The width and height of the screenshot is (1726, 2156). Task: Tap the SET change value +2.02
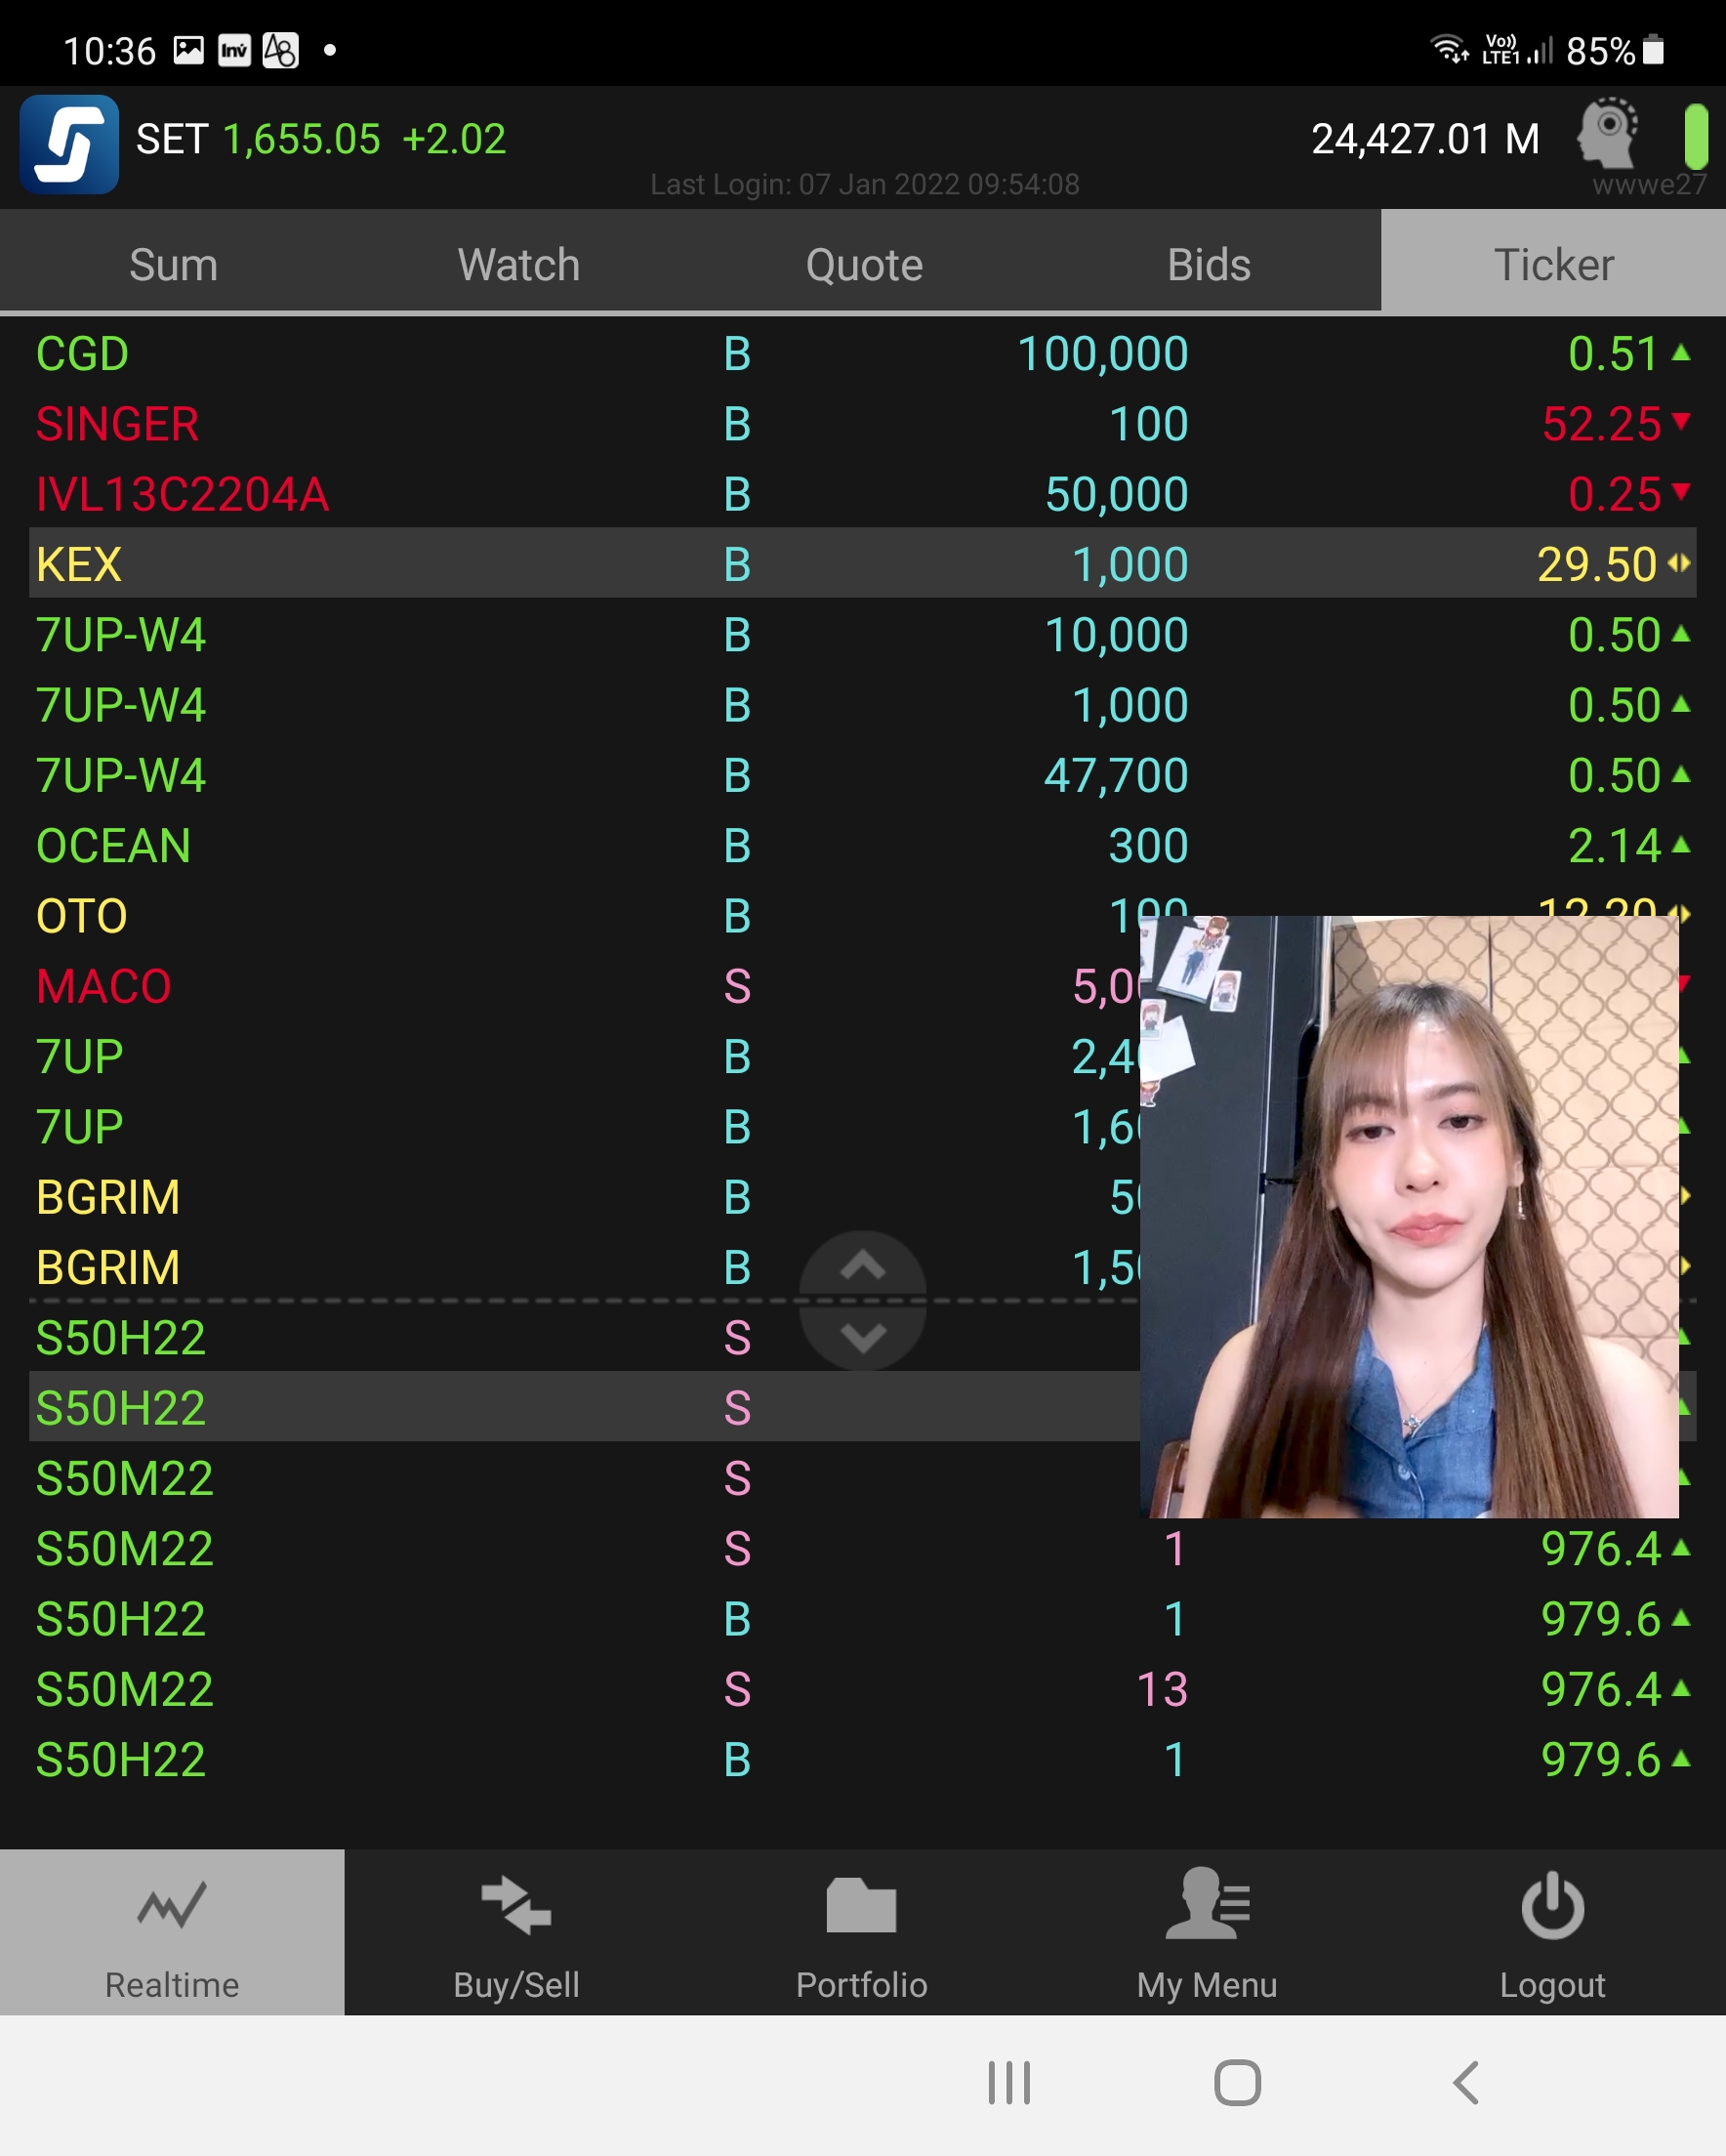[454, 139]
